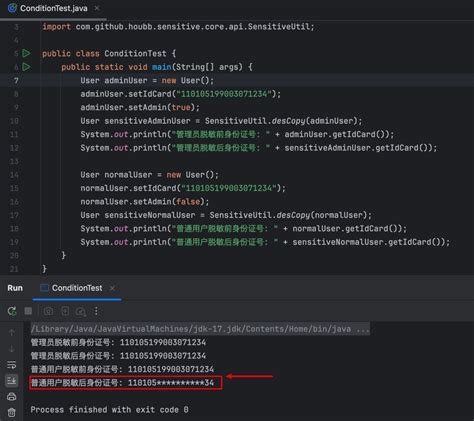Close the ConditionTest.java editor tab

tap(97, 8)
